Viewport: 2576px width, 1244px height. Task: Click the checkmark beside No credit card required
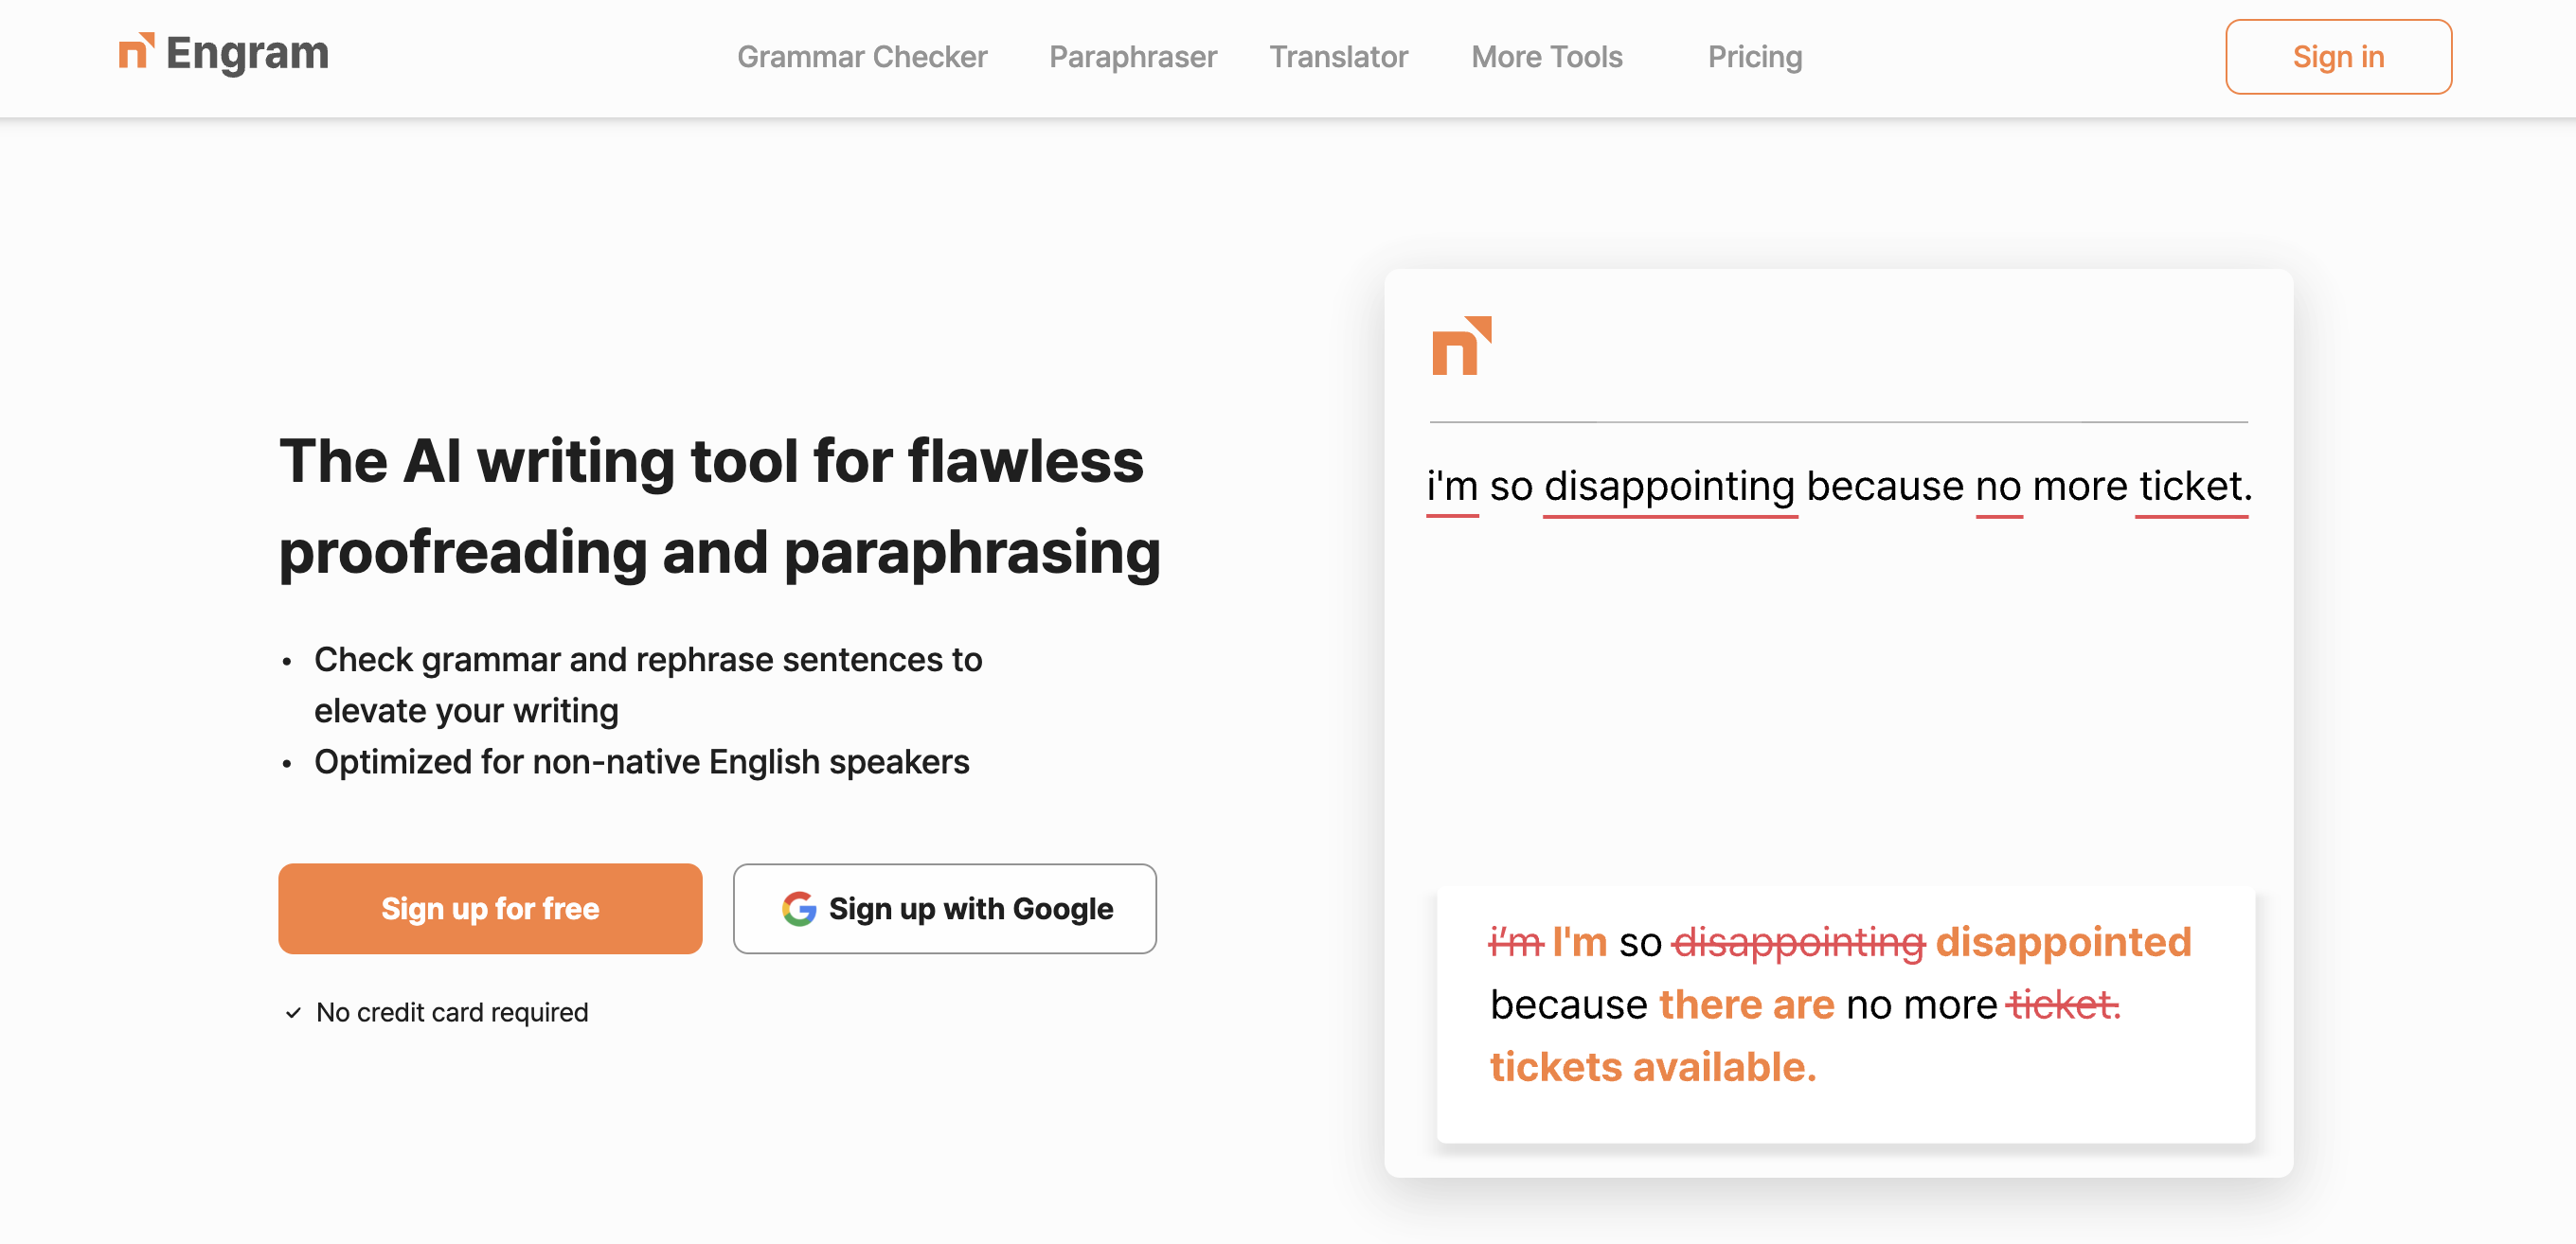click(293, 1012)
